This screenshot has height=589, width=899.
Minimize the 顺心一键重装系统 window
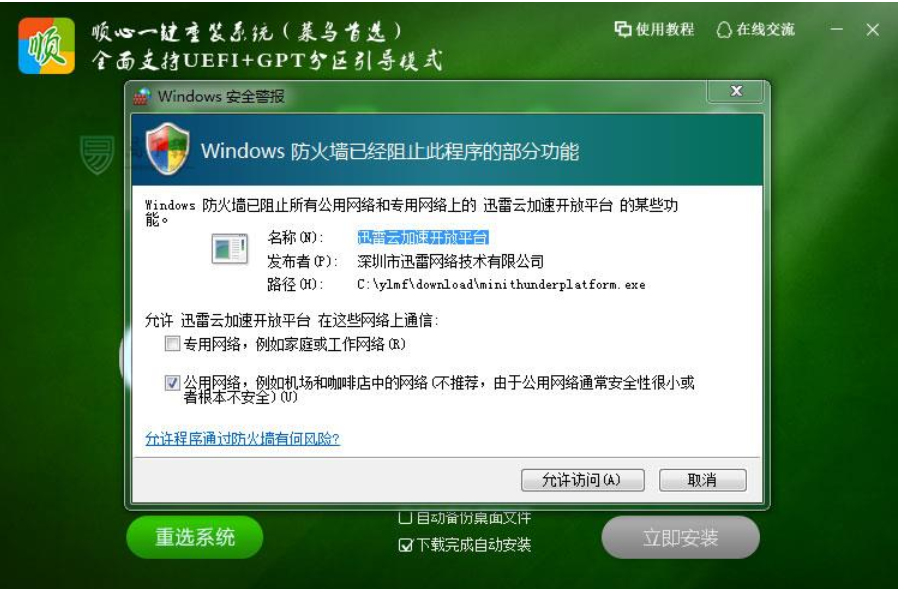point(837,29)
